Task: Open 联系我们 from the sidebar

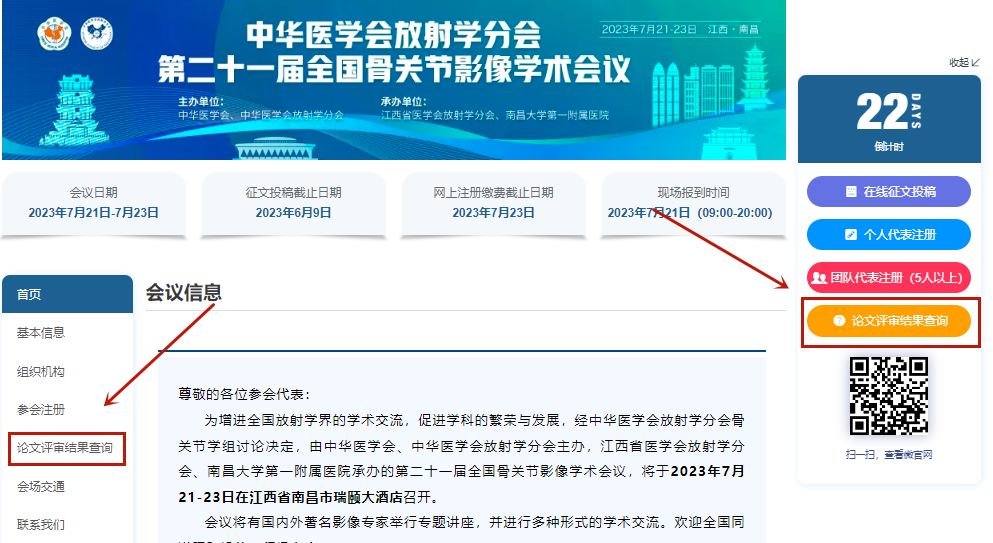Action: tap(41, 524)
